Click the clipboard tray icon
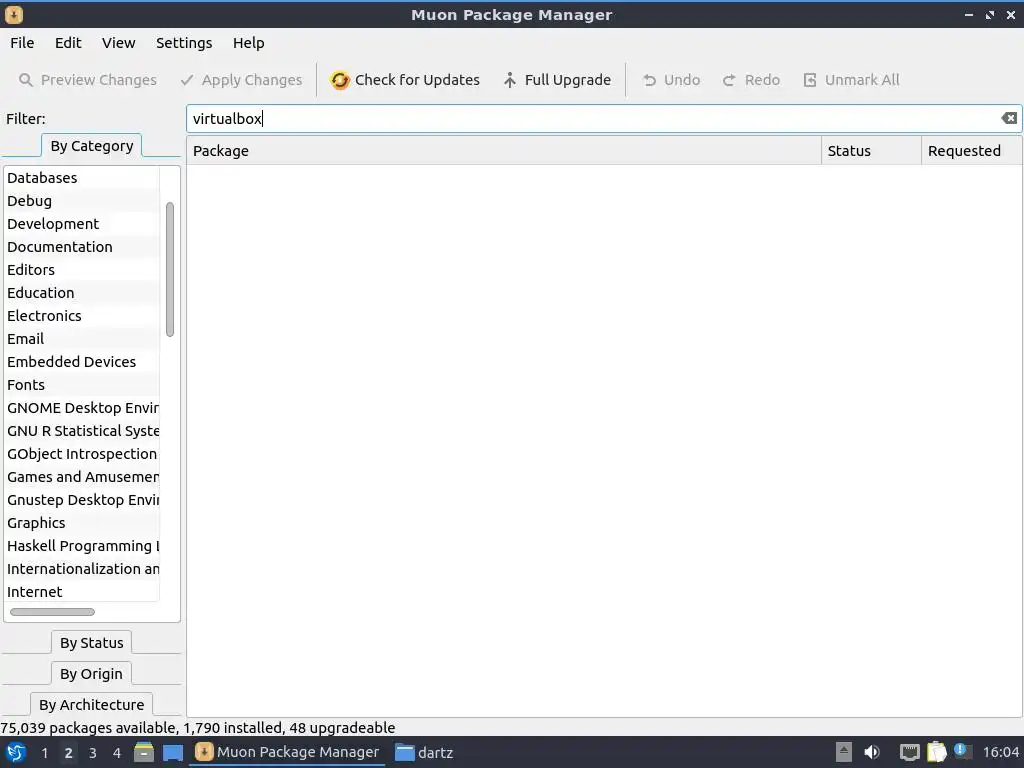Image resolution: width=1024 pixels, height=768 pixels. (x=936, y=752)
